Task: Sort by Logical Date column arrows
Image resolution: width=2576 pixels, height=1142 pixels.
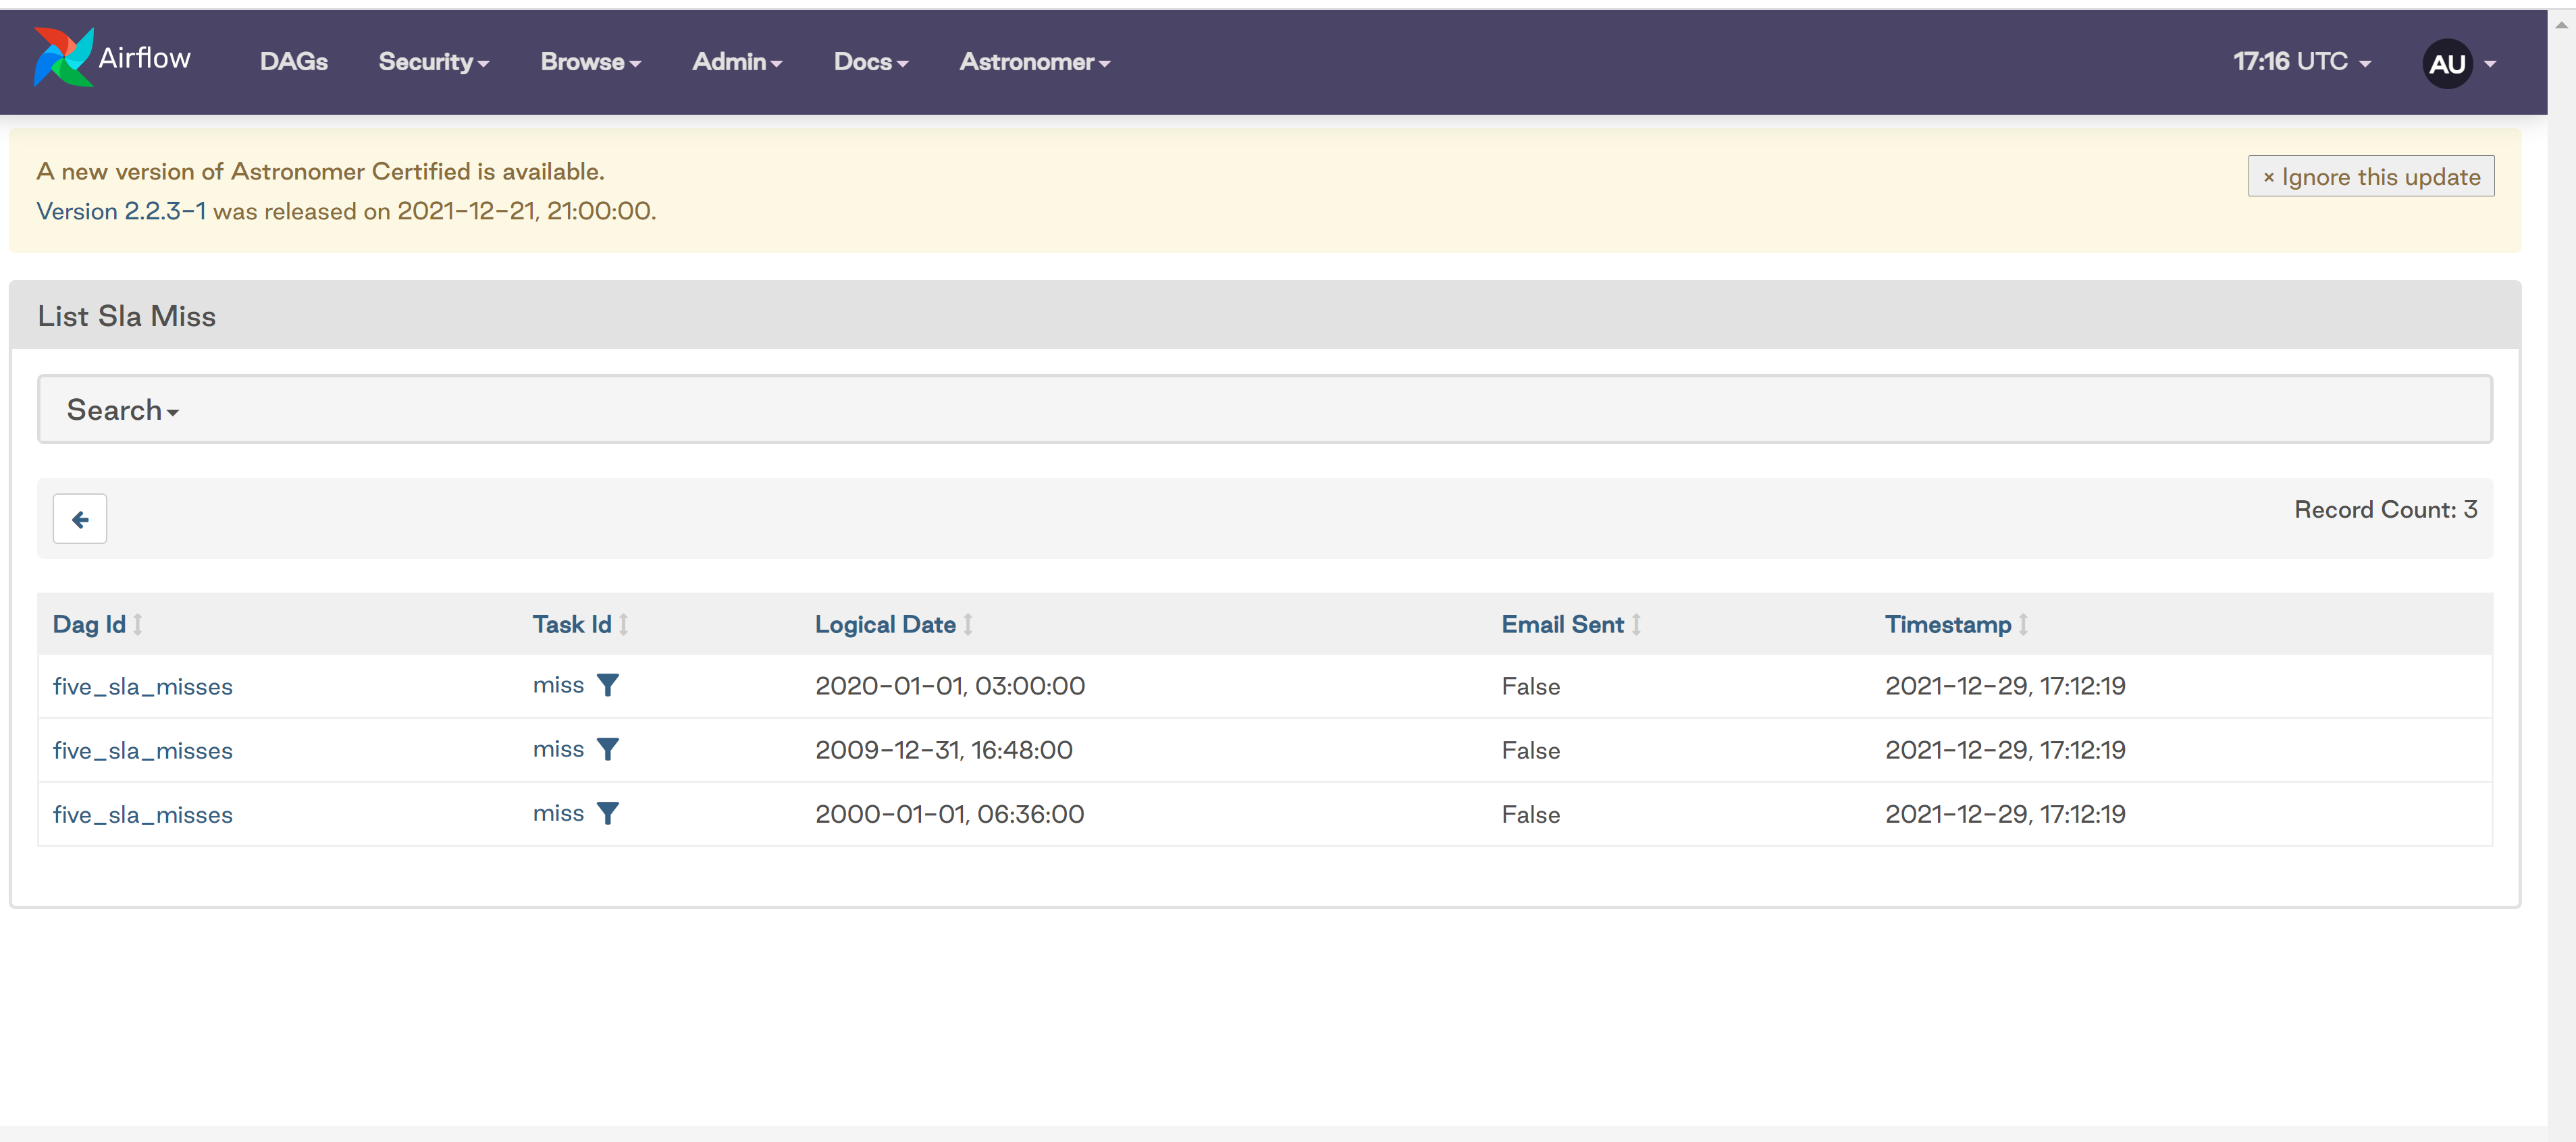Action: tap(968, 624)
